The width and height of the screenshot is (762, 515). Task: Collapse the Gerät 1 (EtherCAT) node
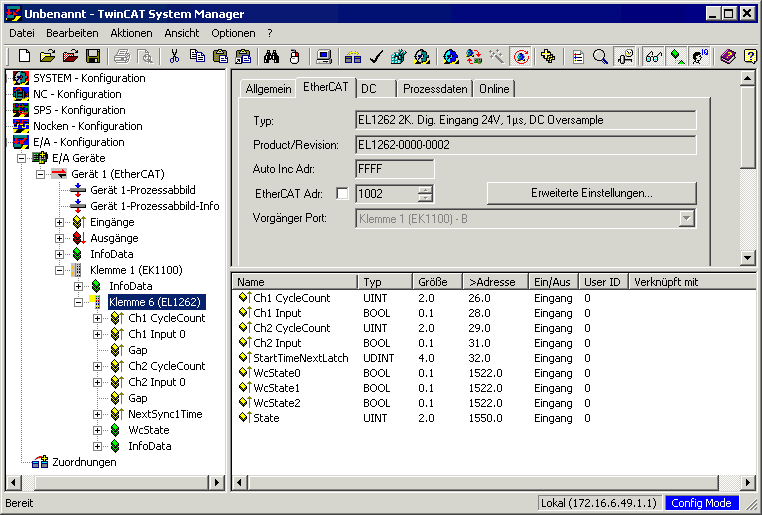point(40,174)
